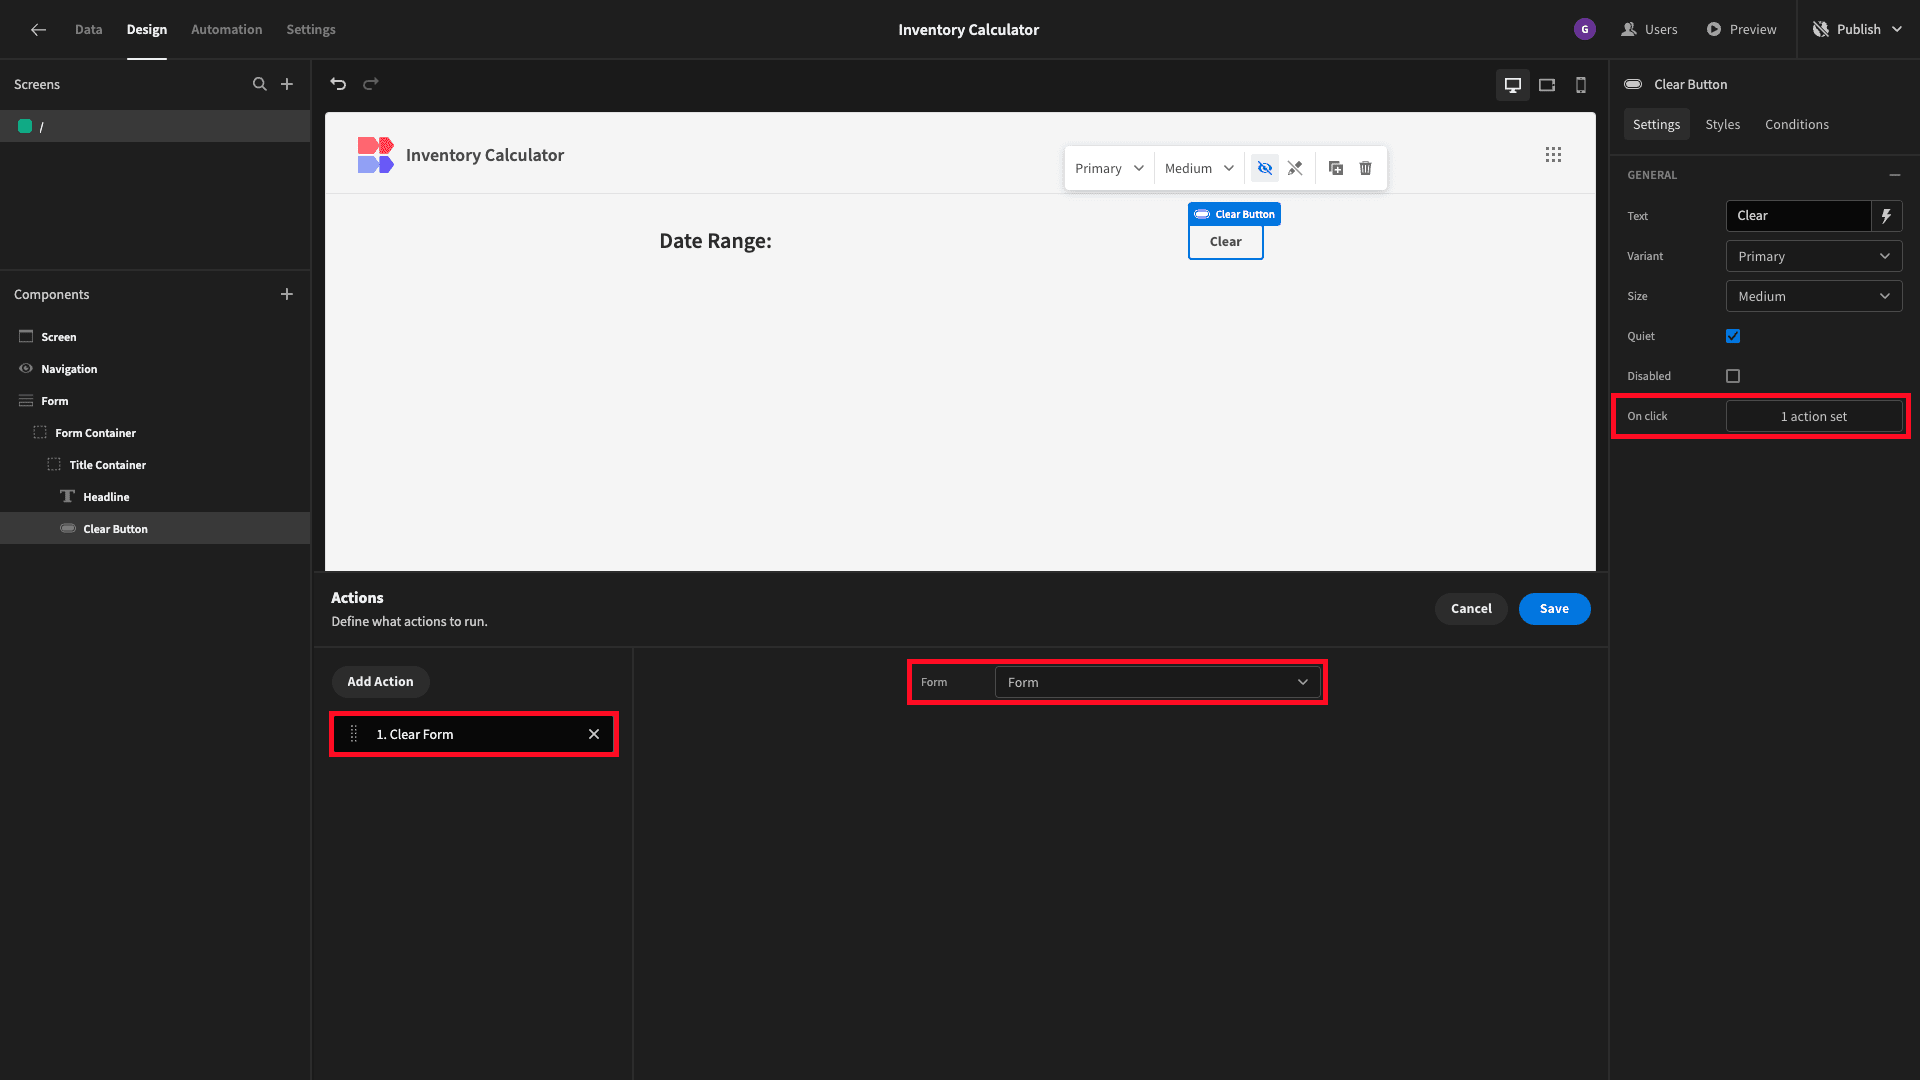This screenshot has width=1920, height=1080.
Task: Grab the drag handle on Clear Form
Action: click(x=353, y=734)
